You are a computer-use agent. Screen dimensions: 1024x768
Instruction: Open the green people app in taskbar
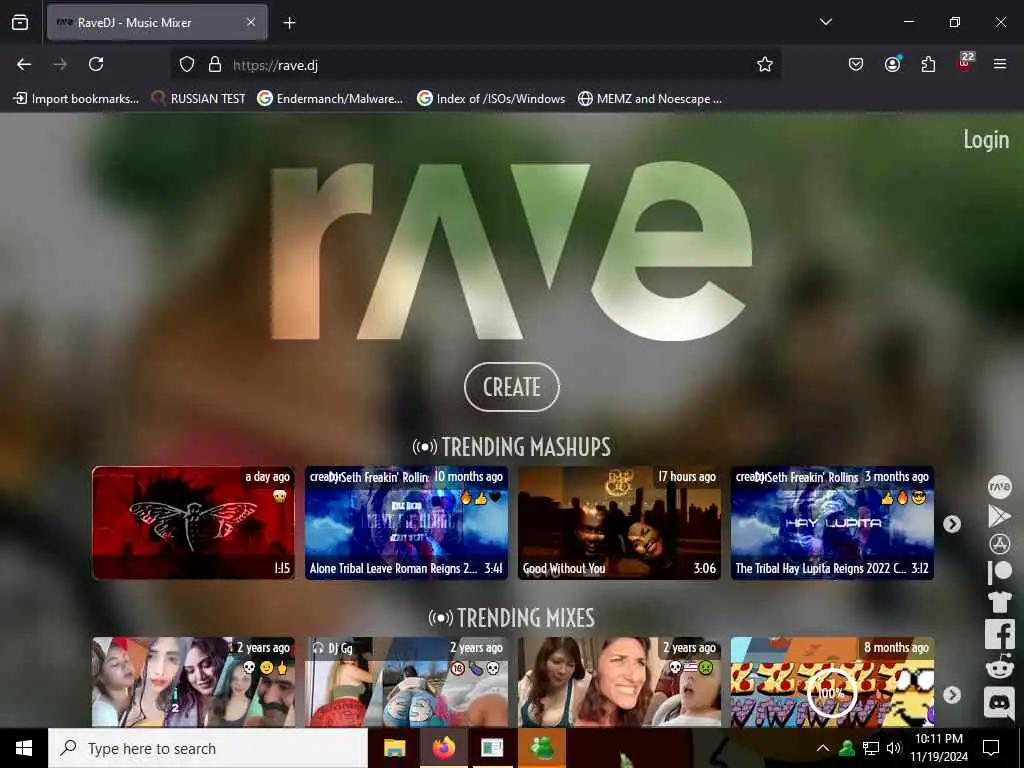click(x=541, y=748)
